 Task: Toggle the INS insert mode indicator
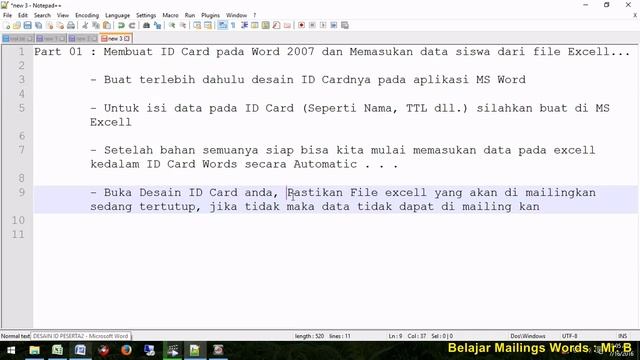click(622, 336)
